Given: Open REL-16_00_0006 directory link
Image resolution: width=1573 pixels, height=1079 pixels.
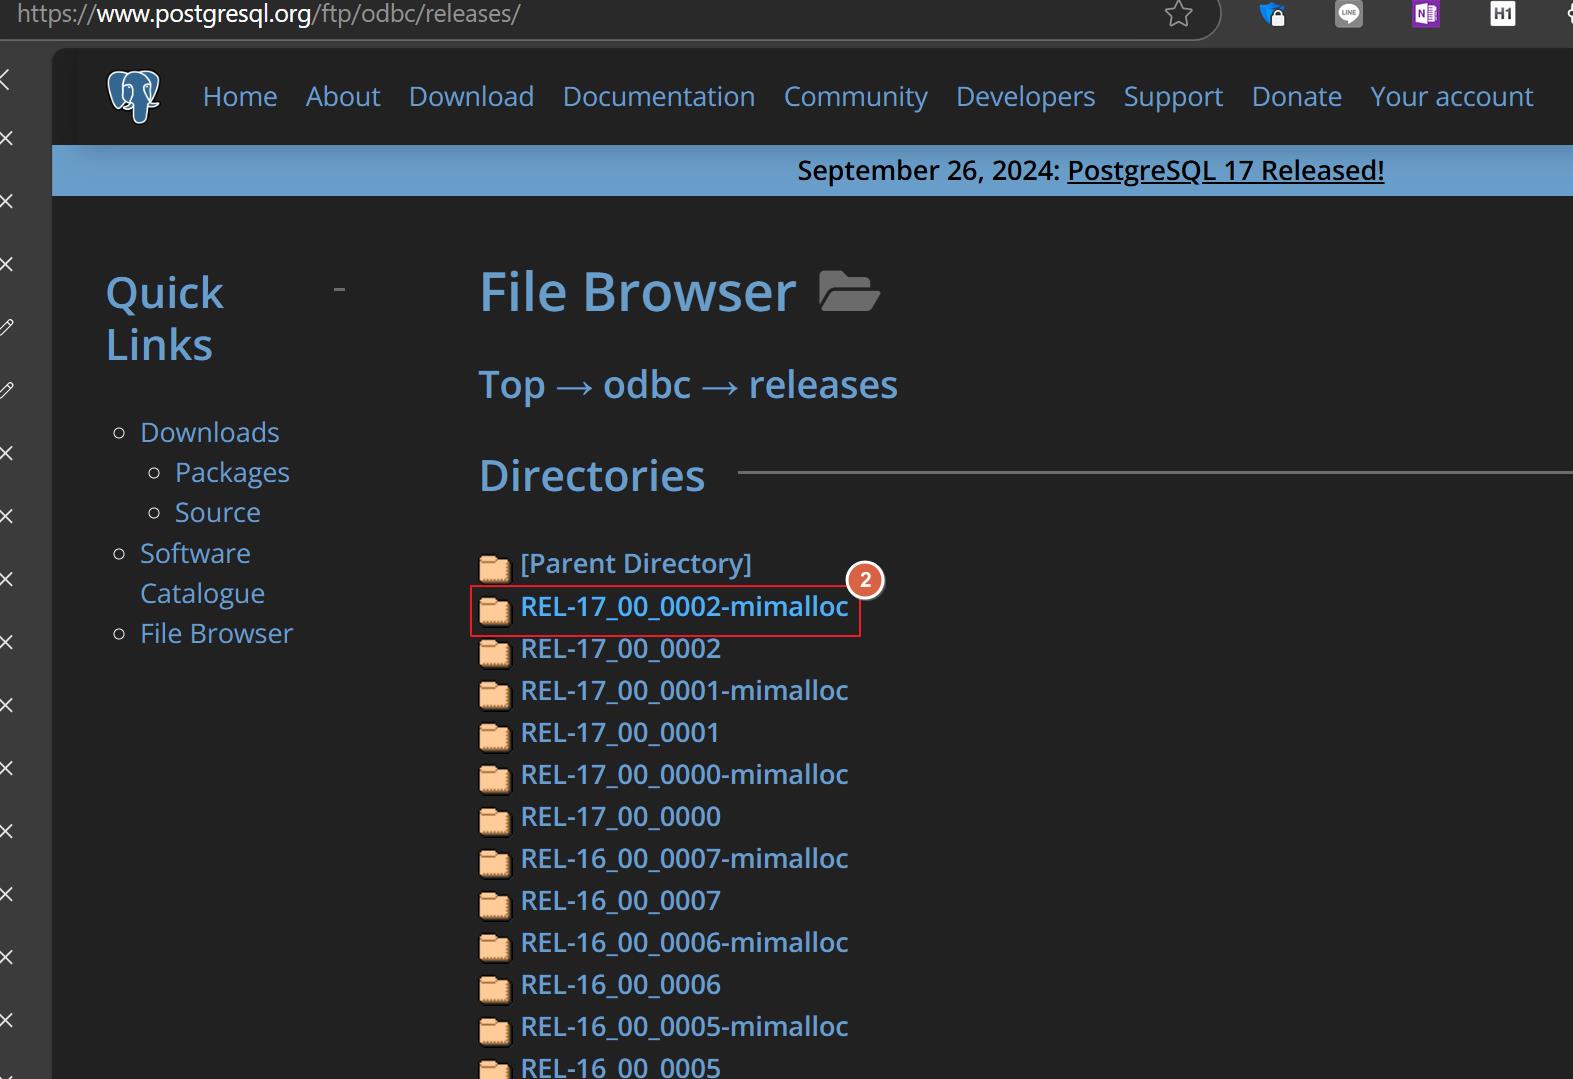Looking at the screenshot, I should coord(620,985).
